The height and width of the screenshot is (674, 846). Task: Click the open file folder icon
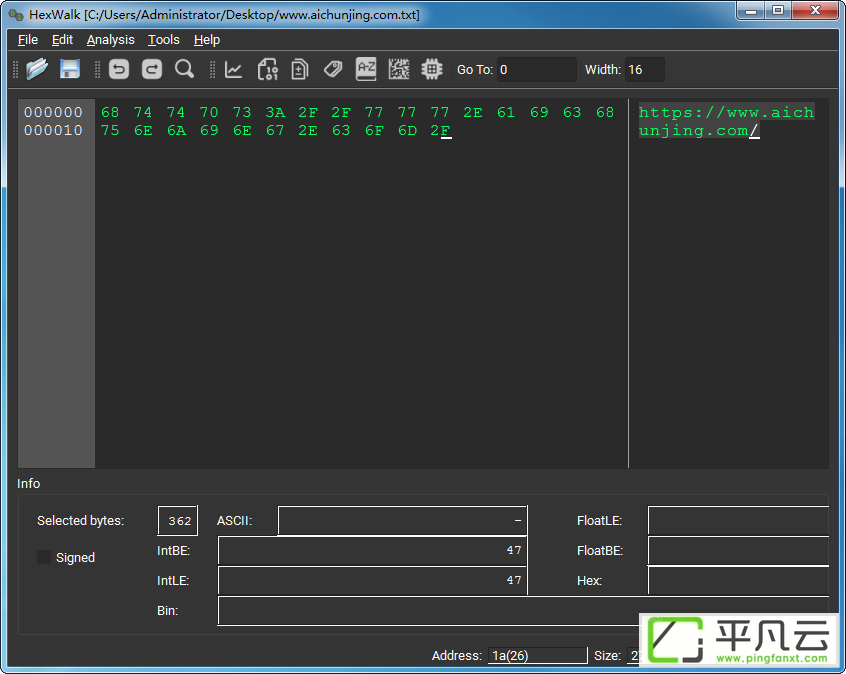37,69
